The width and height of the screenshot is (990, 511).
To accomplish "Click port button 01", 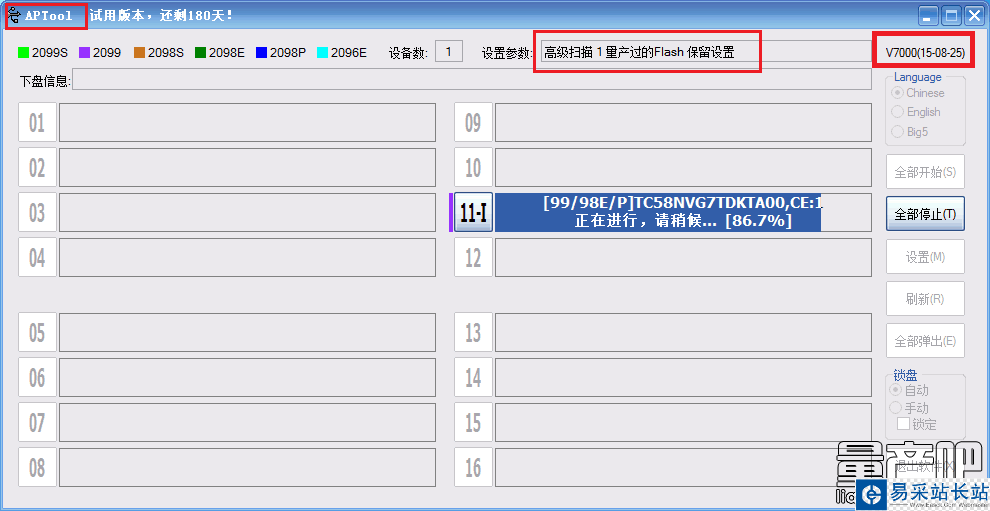I will tap(37, 123).
